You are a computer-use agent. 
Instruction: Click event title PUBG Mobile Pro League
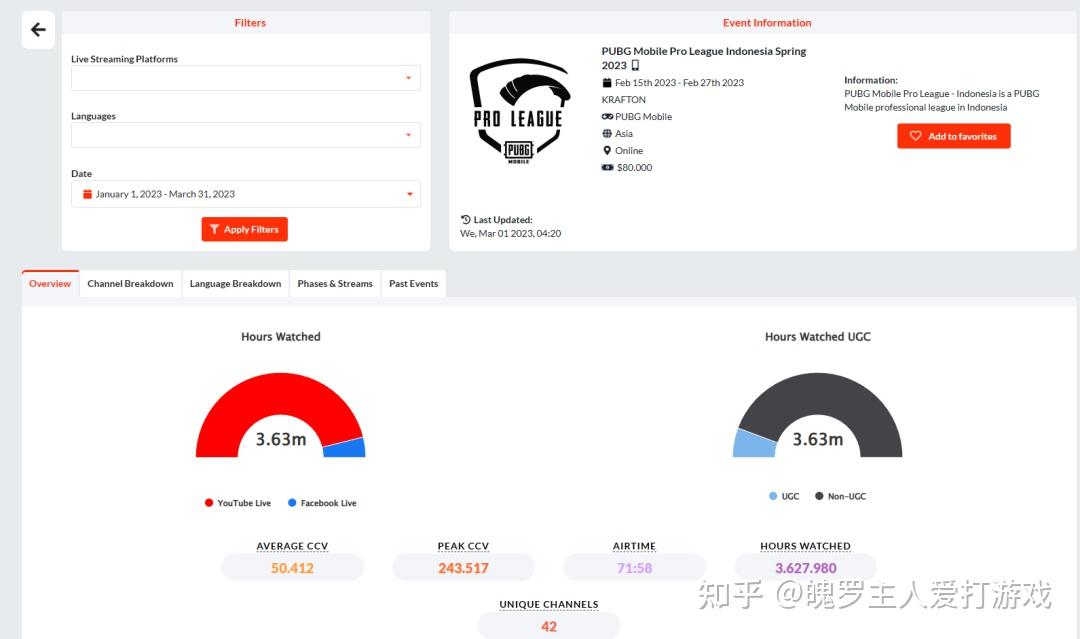tap(703, 58)
